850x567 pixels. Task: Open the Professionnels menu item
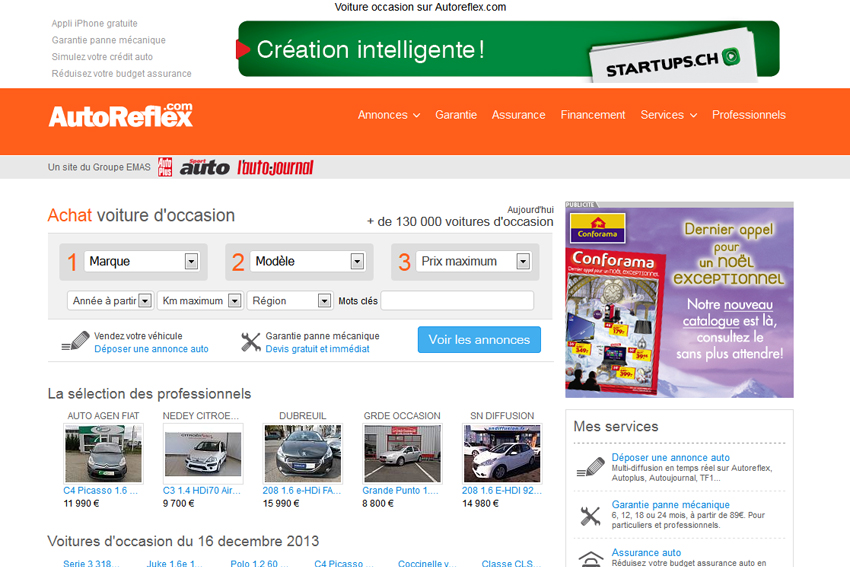[x=749, y=115]
